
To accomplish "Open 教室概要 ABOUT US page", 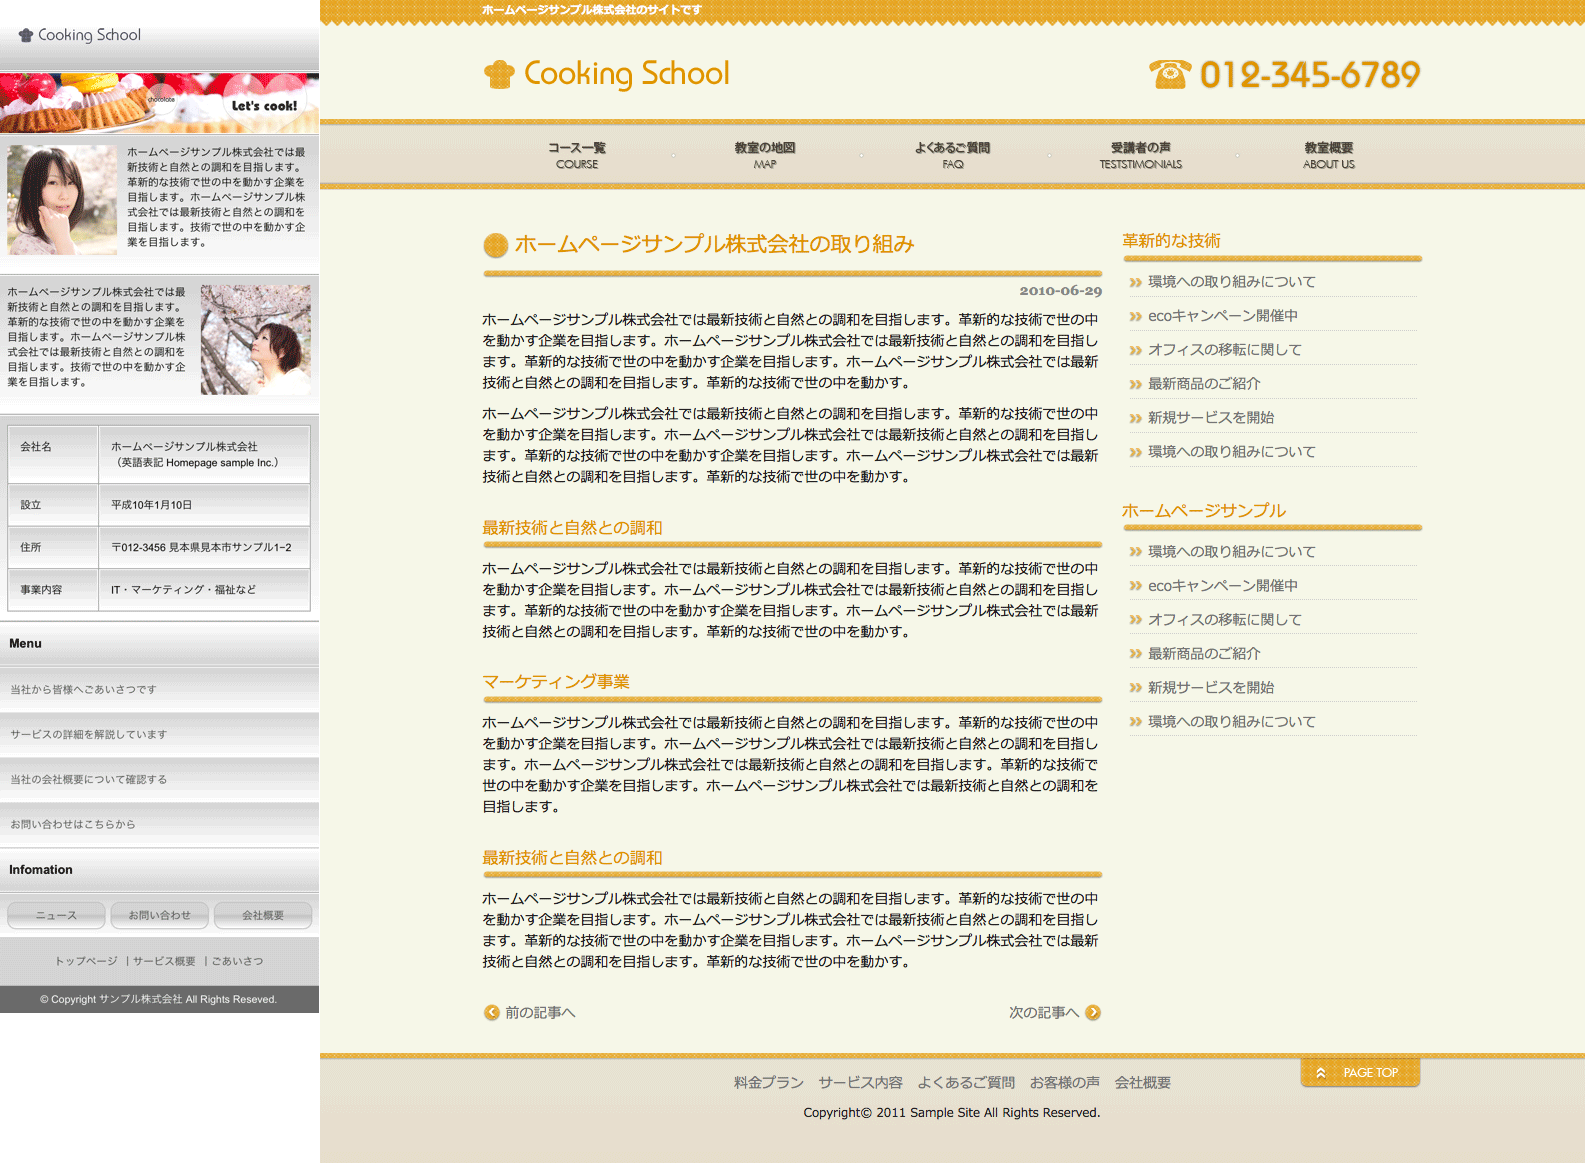I will coord(1328,155).
